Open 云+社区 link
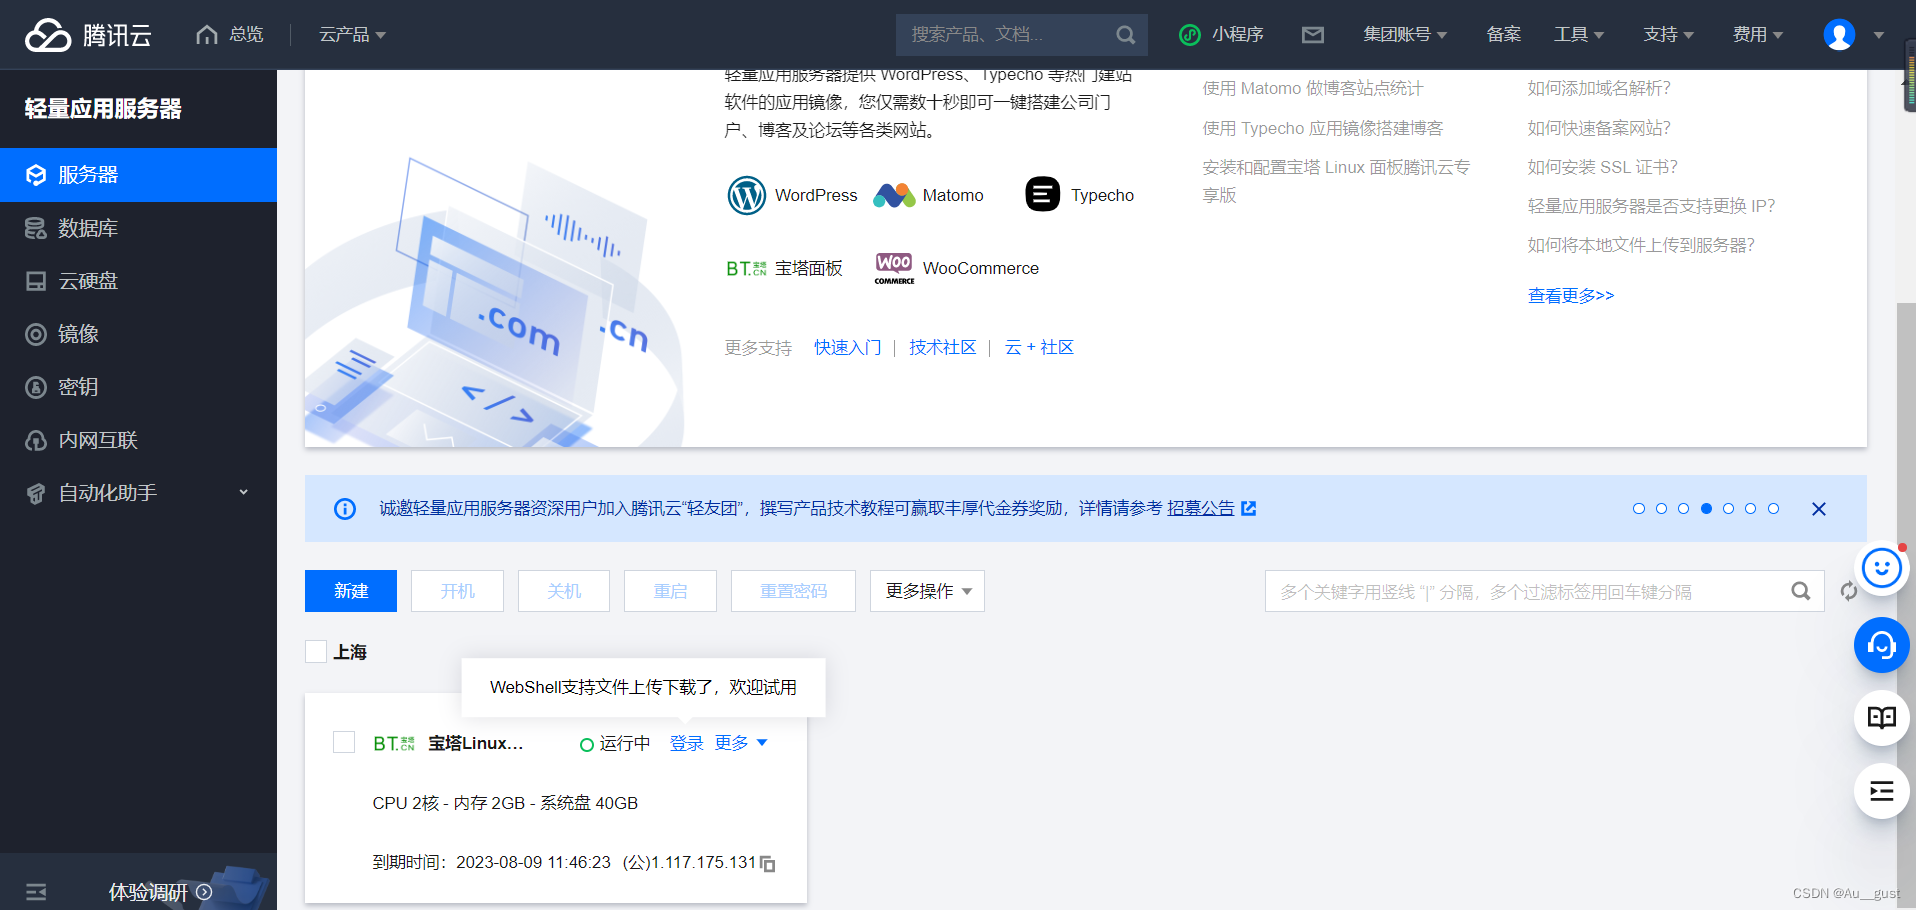This screenshot has height=910, width=1916. pyautogui.click(x=1039, y=347)
